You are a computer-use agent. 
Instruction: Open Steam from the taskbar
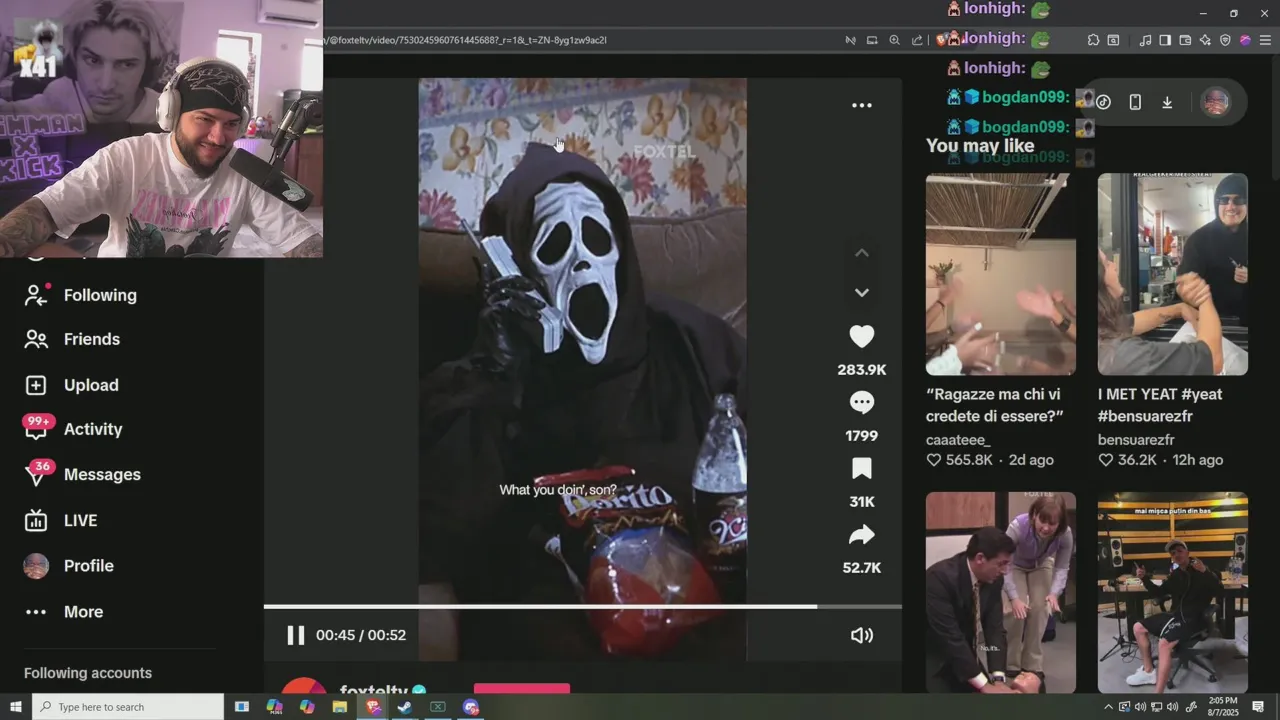coord(405,707)
